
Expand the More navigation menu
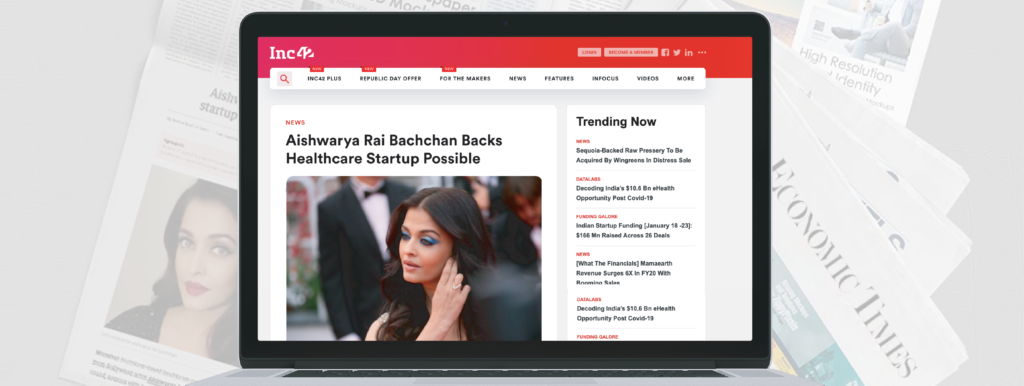coord(686,78)
